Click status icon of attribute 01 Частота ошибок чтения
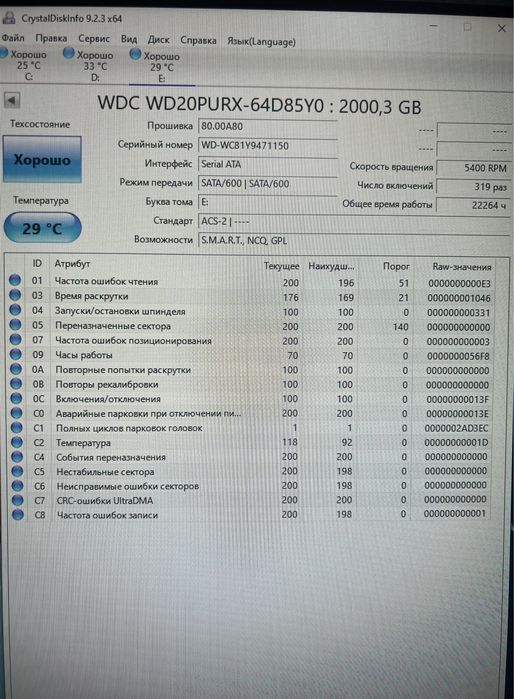Screen dimensions: 514x699 [x=15, y=280]
